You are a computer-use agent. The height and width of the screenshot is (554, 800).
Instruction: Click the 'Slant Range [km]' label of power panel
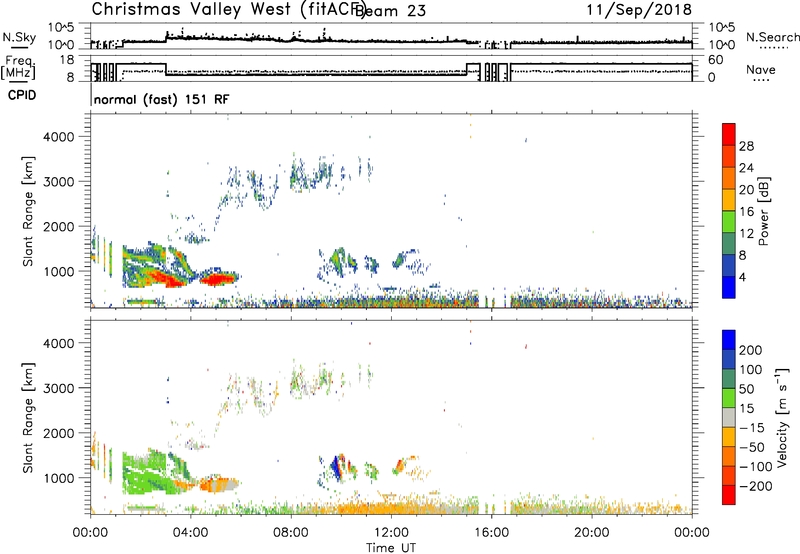[x=28, y=211]
